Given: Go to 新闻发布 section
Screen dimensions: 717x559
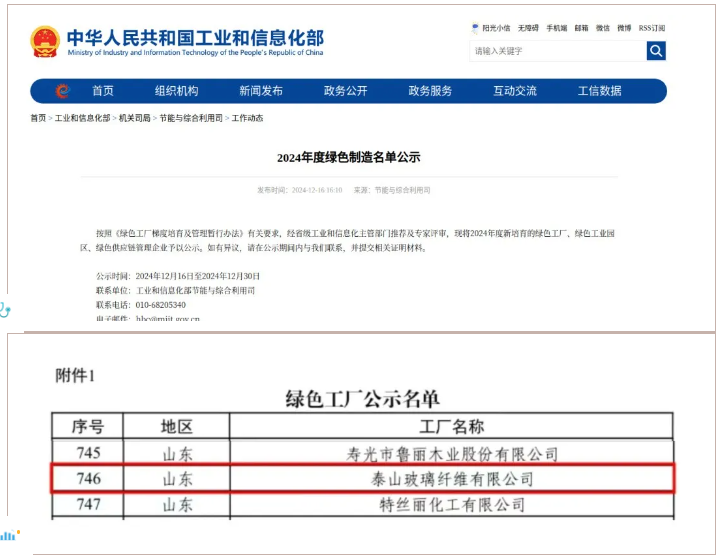Looking at the screenshot, I should coord(261,91).
